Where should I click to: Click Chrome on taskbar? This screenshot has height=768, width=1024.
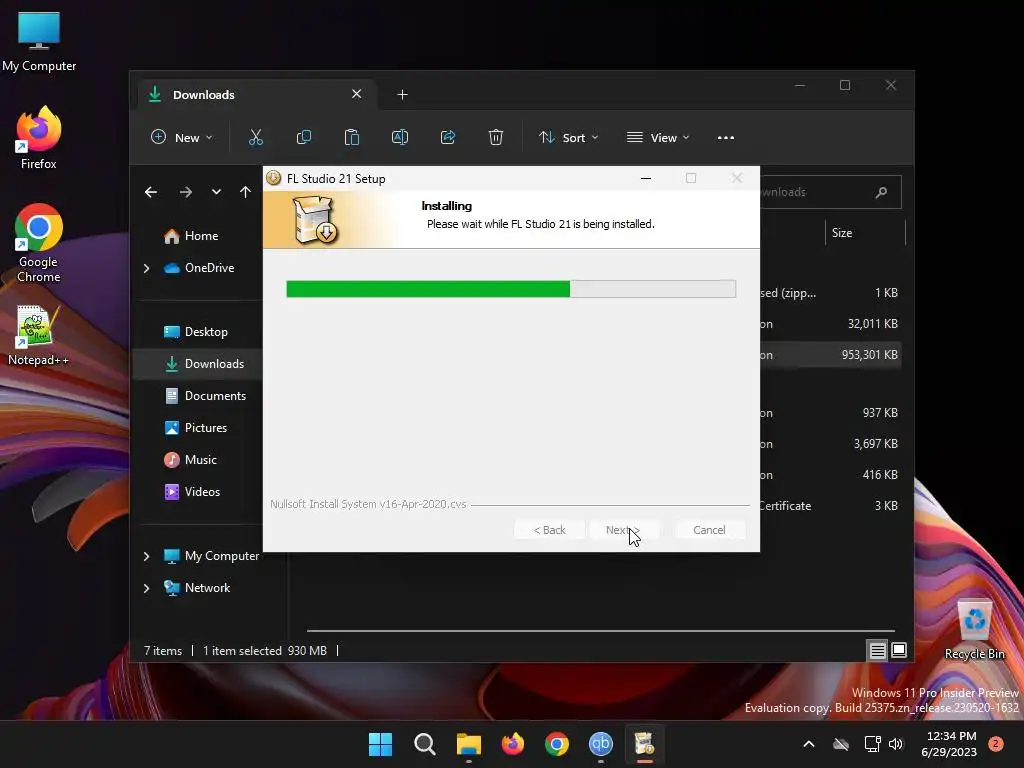pos(557,744)
